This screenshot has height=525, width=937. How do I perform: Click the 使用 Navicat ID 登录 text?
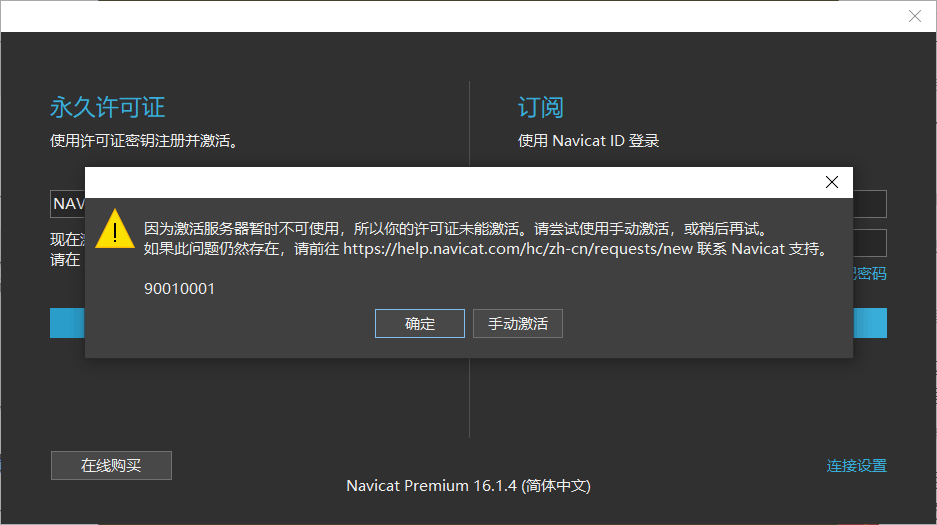(588, 141)
